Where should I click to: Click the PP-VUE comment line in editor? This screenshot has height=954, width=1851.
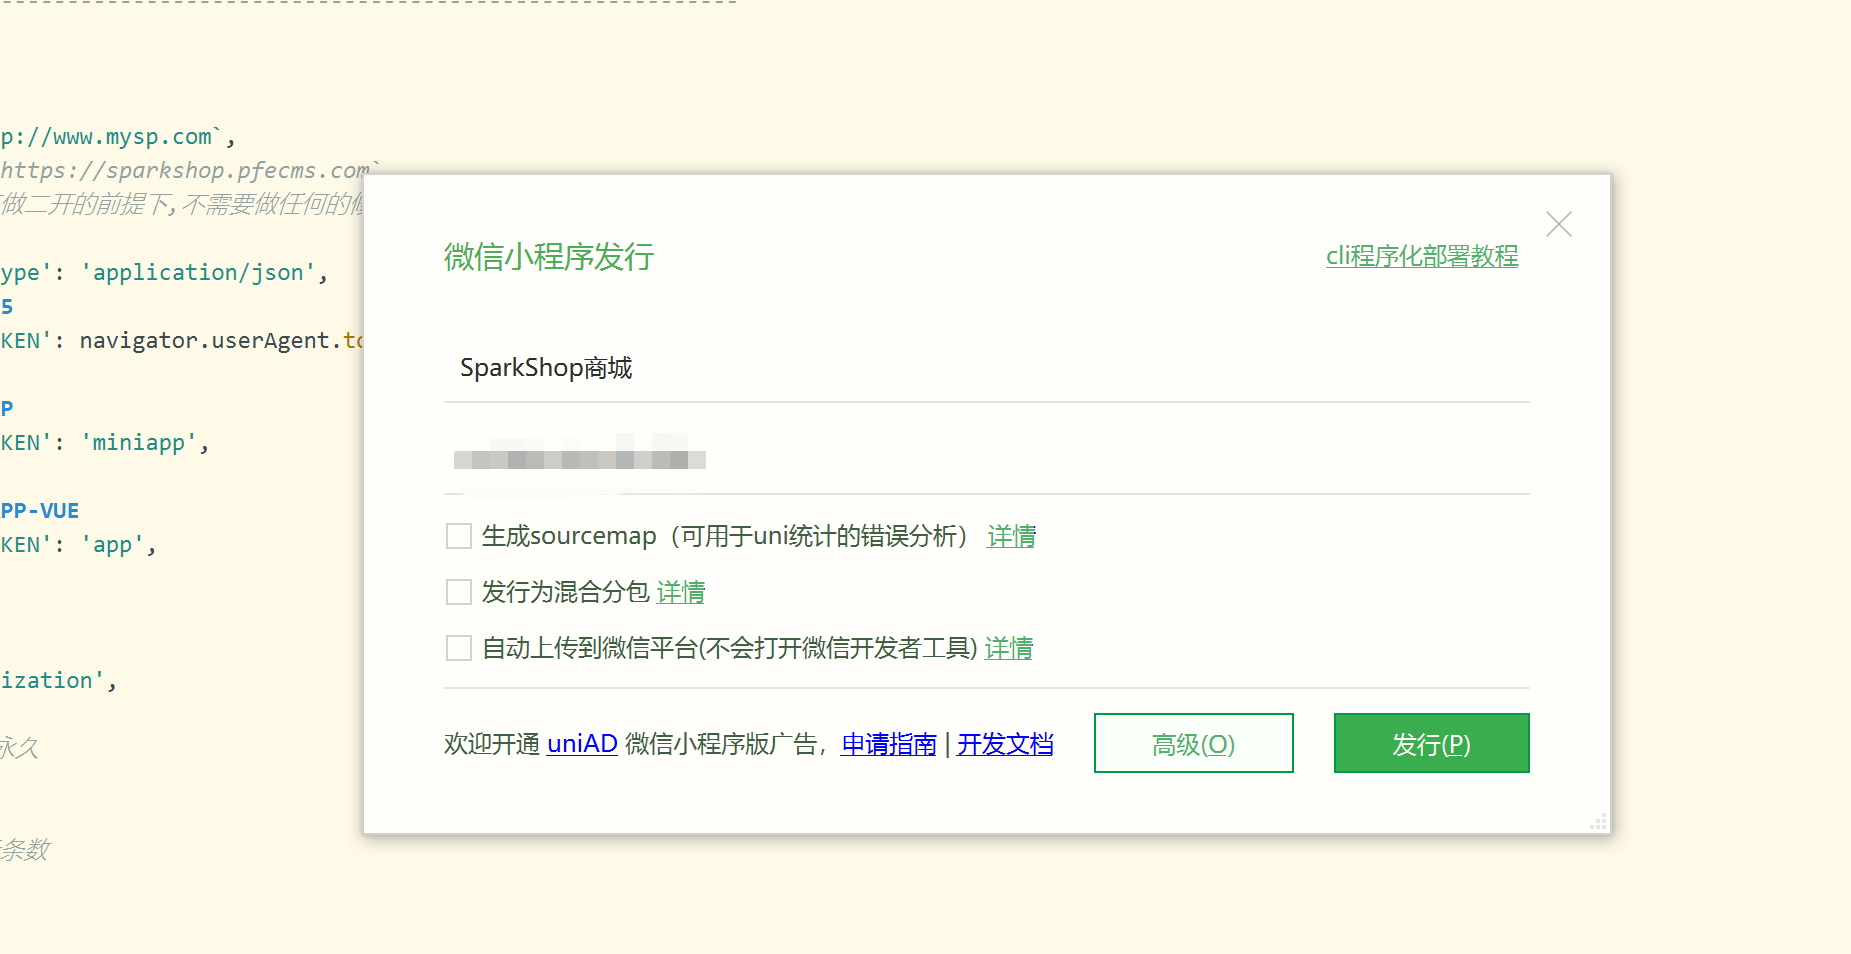click(x=40, y=510)
